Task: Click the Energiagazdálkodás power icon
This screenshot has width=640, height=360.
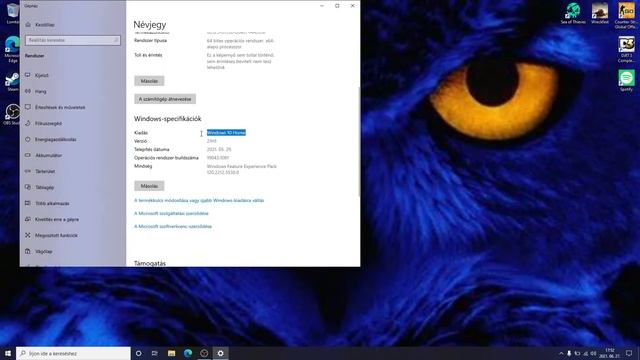Action: pos(28,139)
